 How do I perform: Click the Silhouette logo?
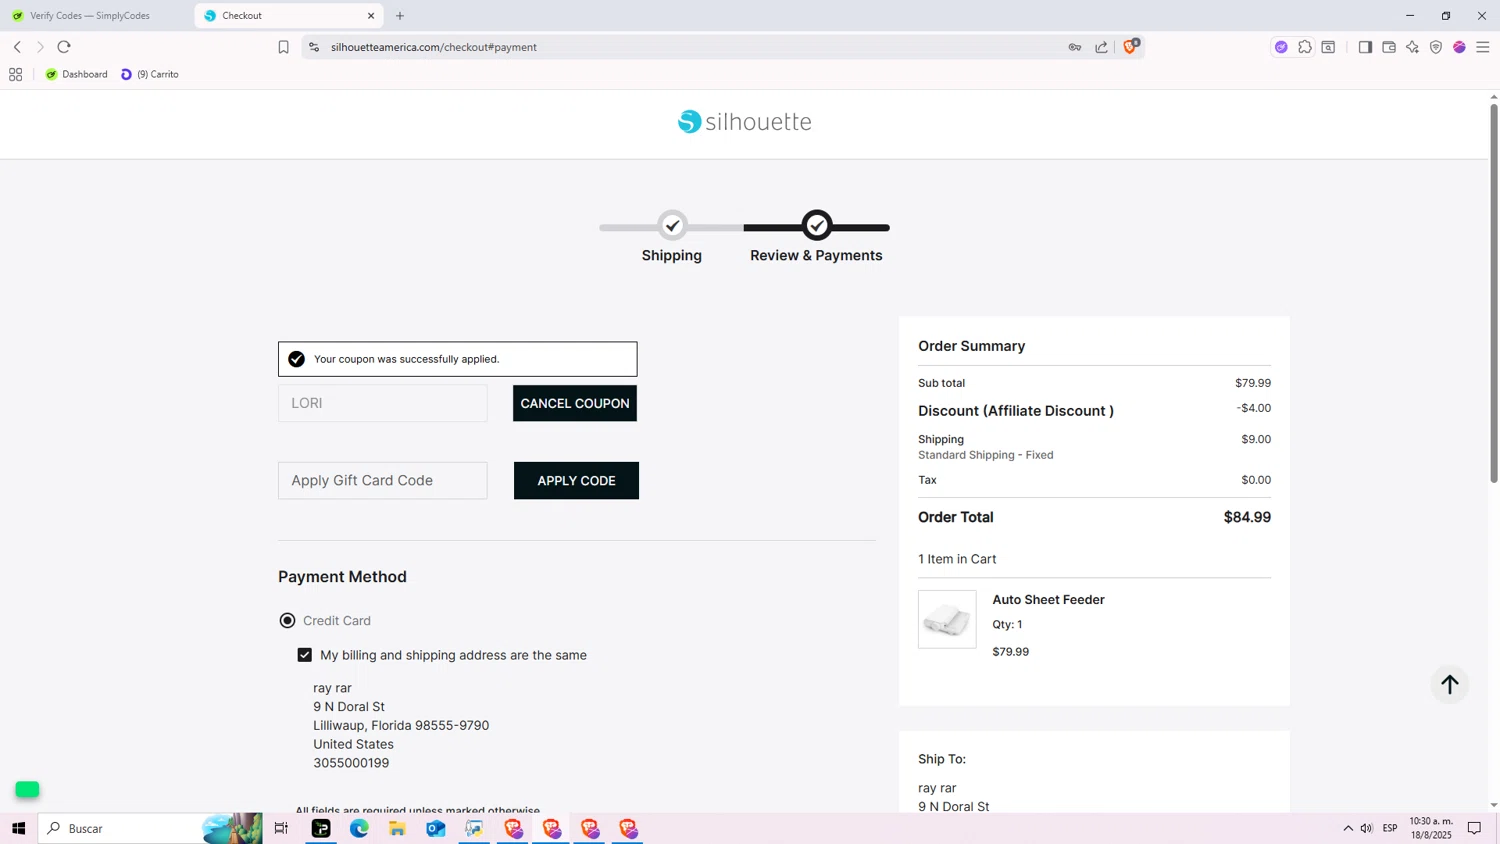coord(745,122)
